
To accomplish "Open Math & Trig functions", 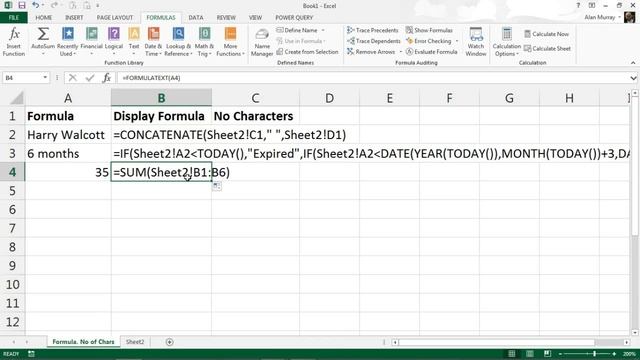I will (204, 42).
